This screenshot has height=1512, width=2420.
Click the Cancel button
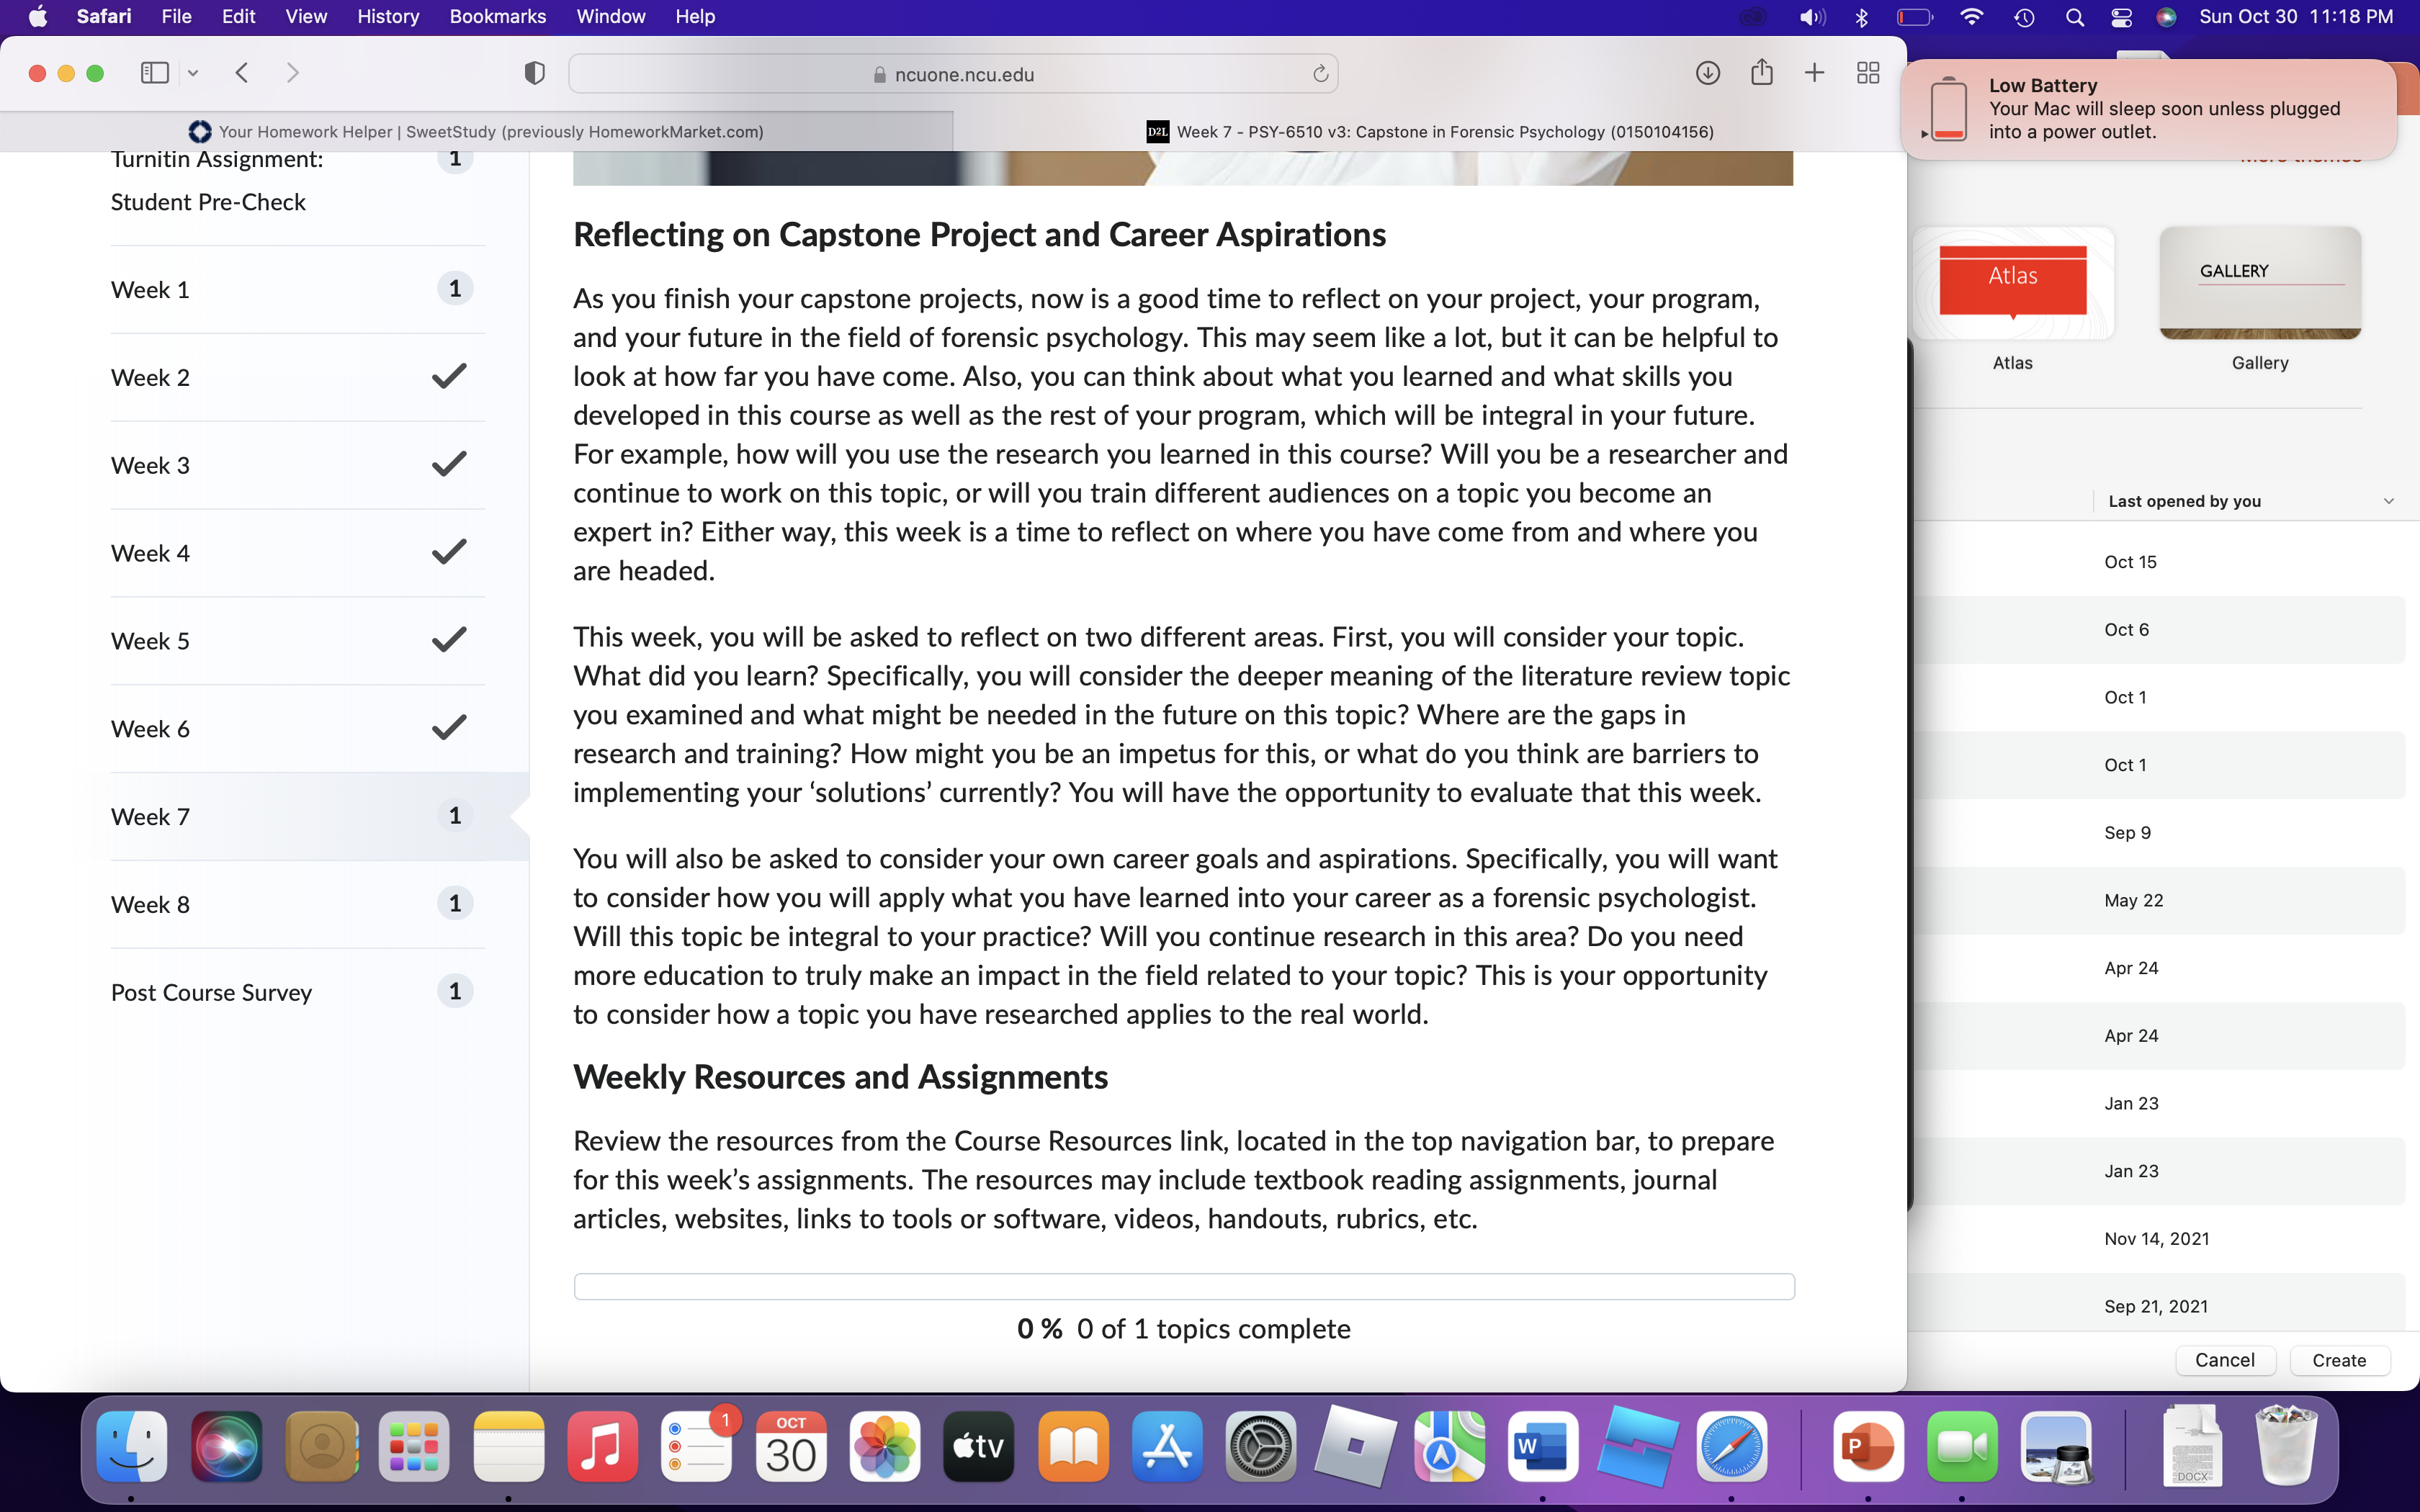pos(2224,1360)
